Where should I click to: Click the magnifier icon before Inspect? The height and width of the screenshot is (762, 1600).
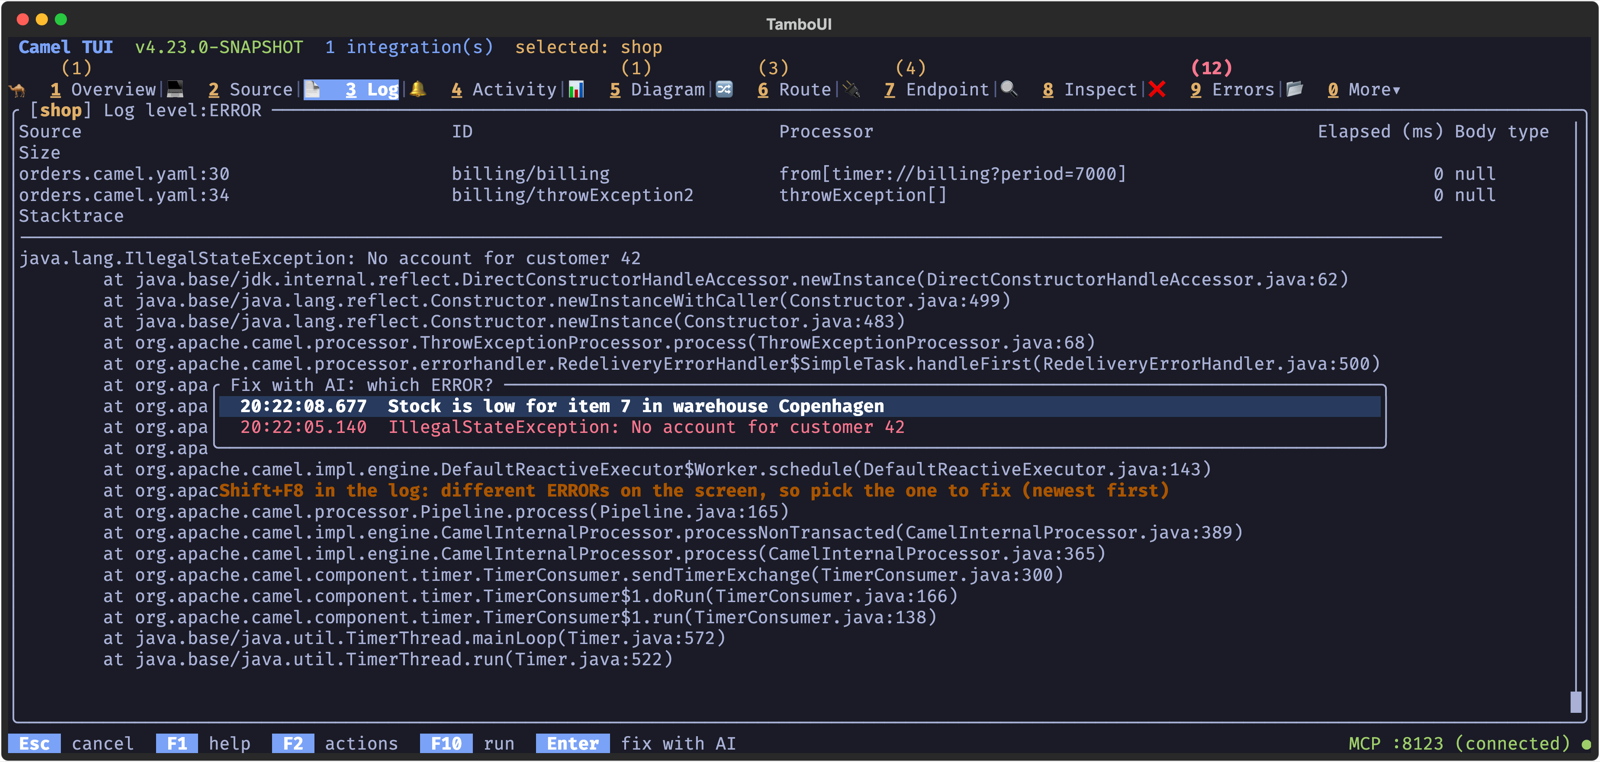[x=1009, y=89]
